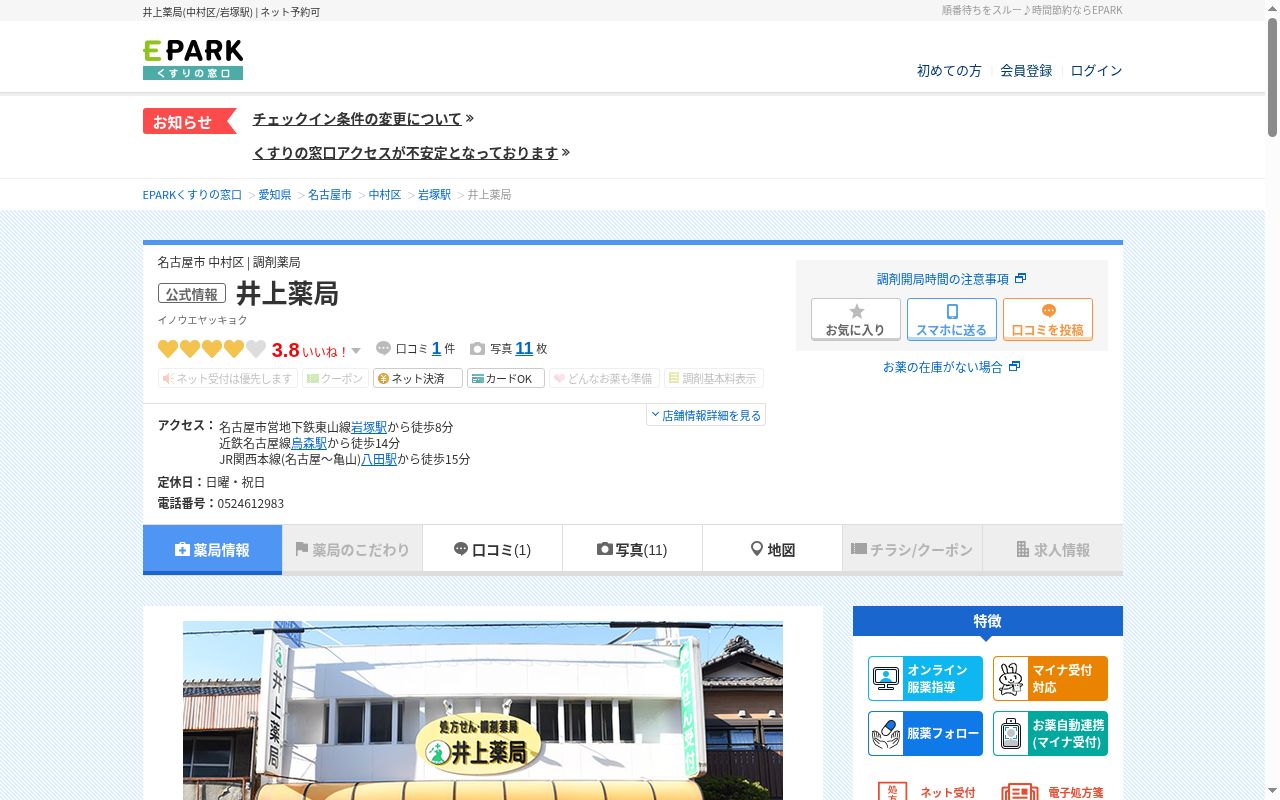Click the どんなお薬も準備 badge
Screen dimensions: 1280x800
604,378
